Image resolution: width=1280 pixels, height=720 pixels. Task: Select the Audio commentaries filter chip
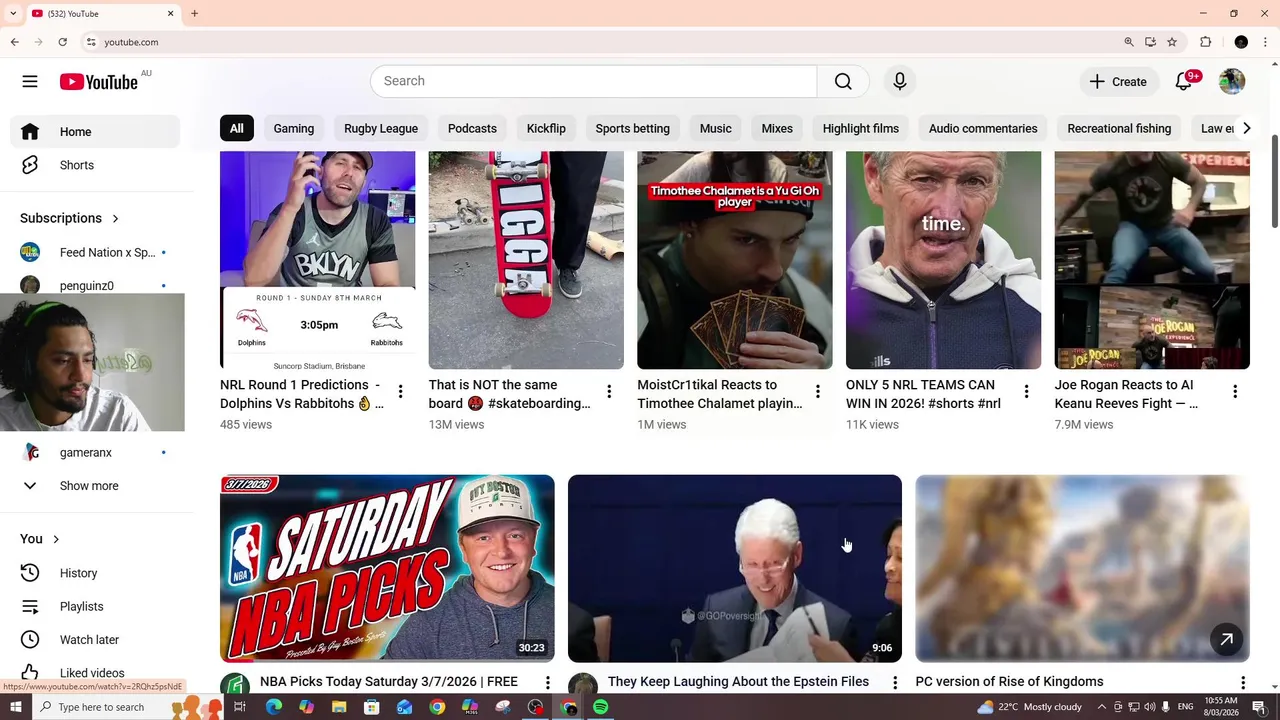click(x=983, y=128)
